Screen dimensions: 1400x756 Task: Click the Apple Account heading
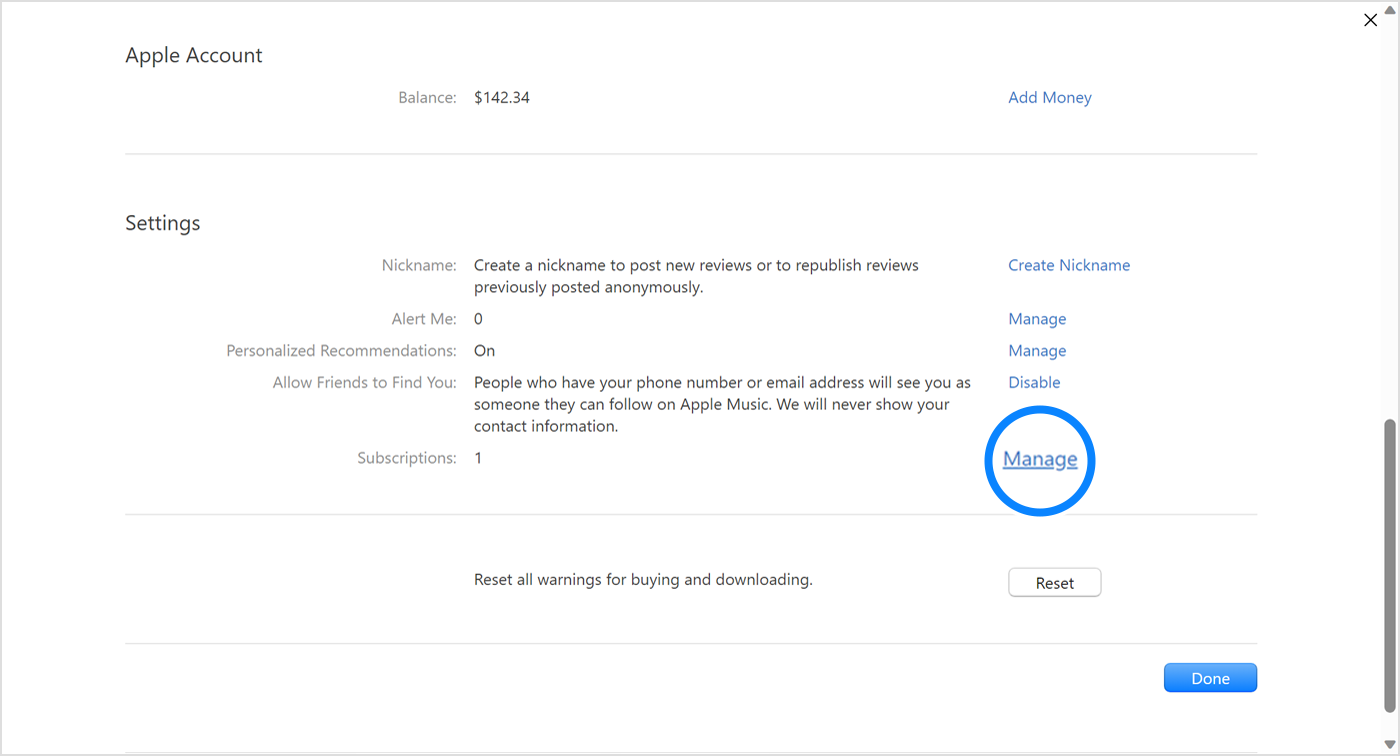pos(193,56)
